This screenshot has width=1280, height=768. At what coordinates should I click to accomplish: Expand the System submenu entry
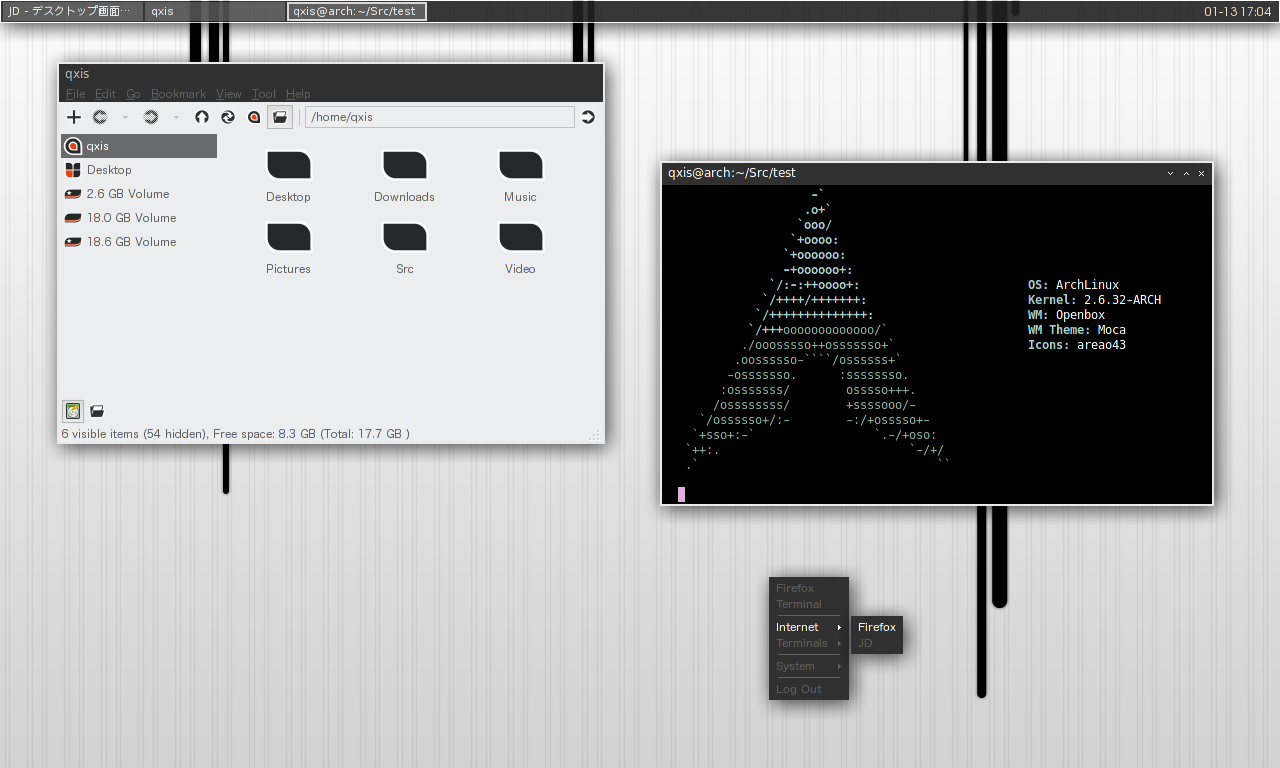809,666
